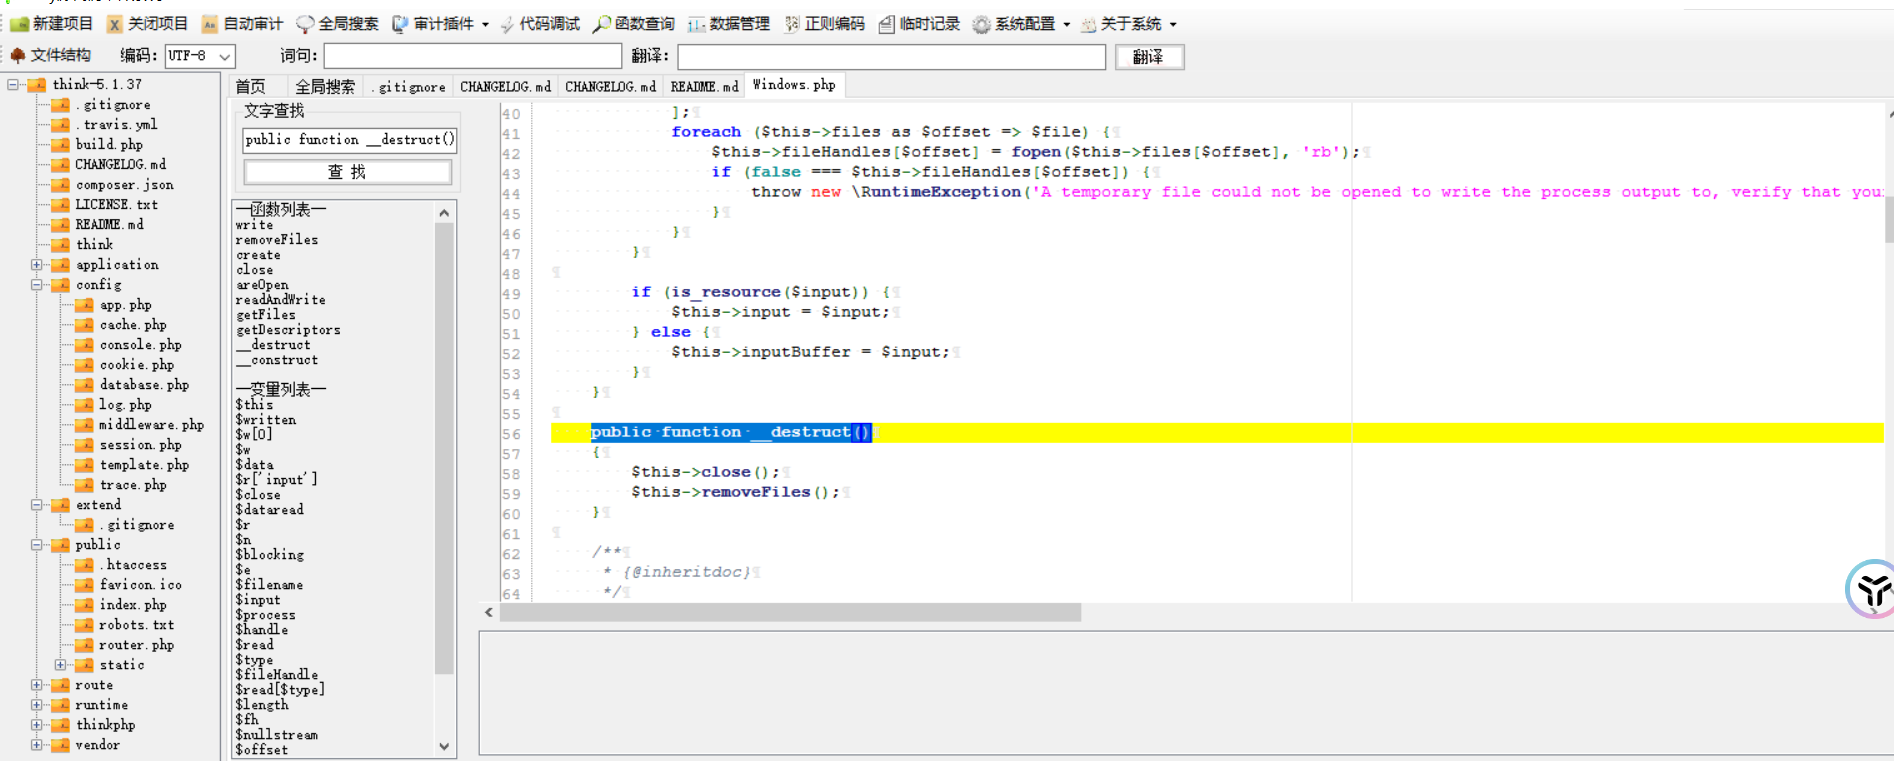Image resolution: width=1894 pixels, height=761 pixels.
Task: Expand the application folder
Action: click(37, 265)
